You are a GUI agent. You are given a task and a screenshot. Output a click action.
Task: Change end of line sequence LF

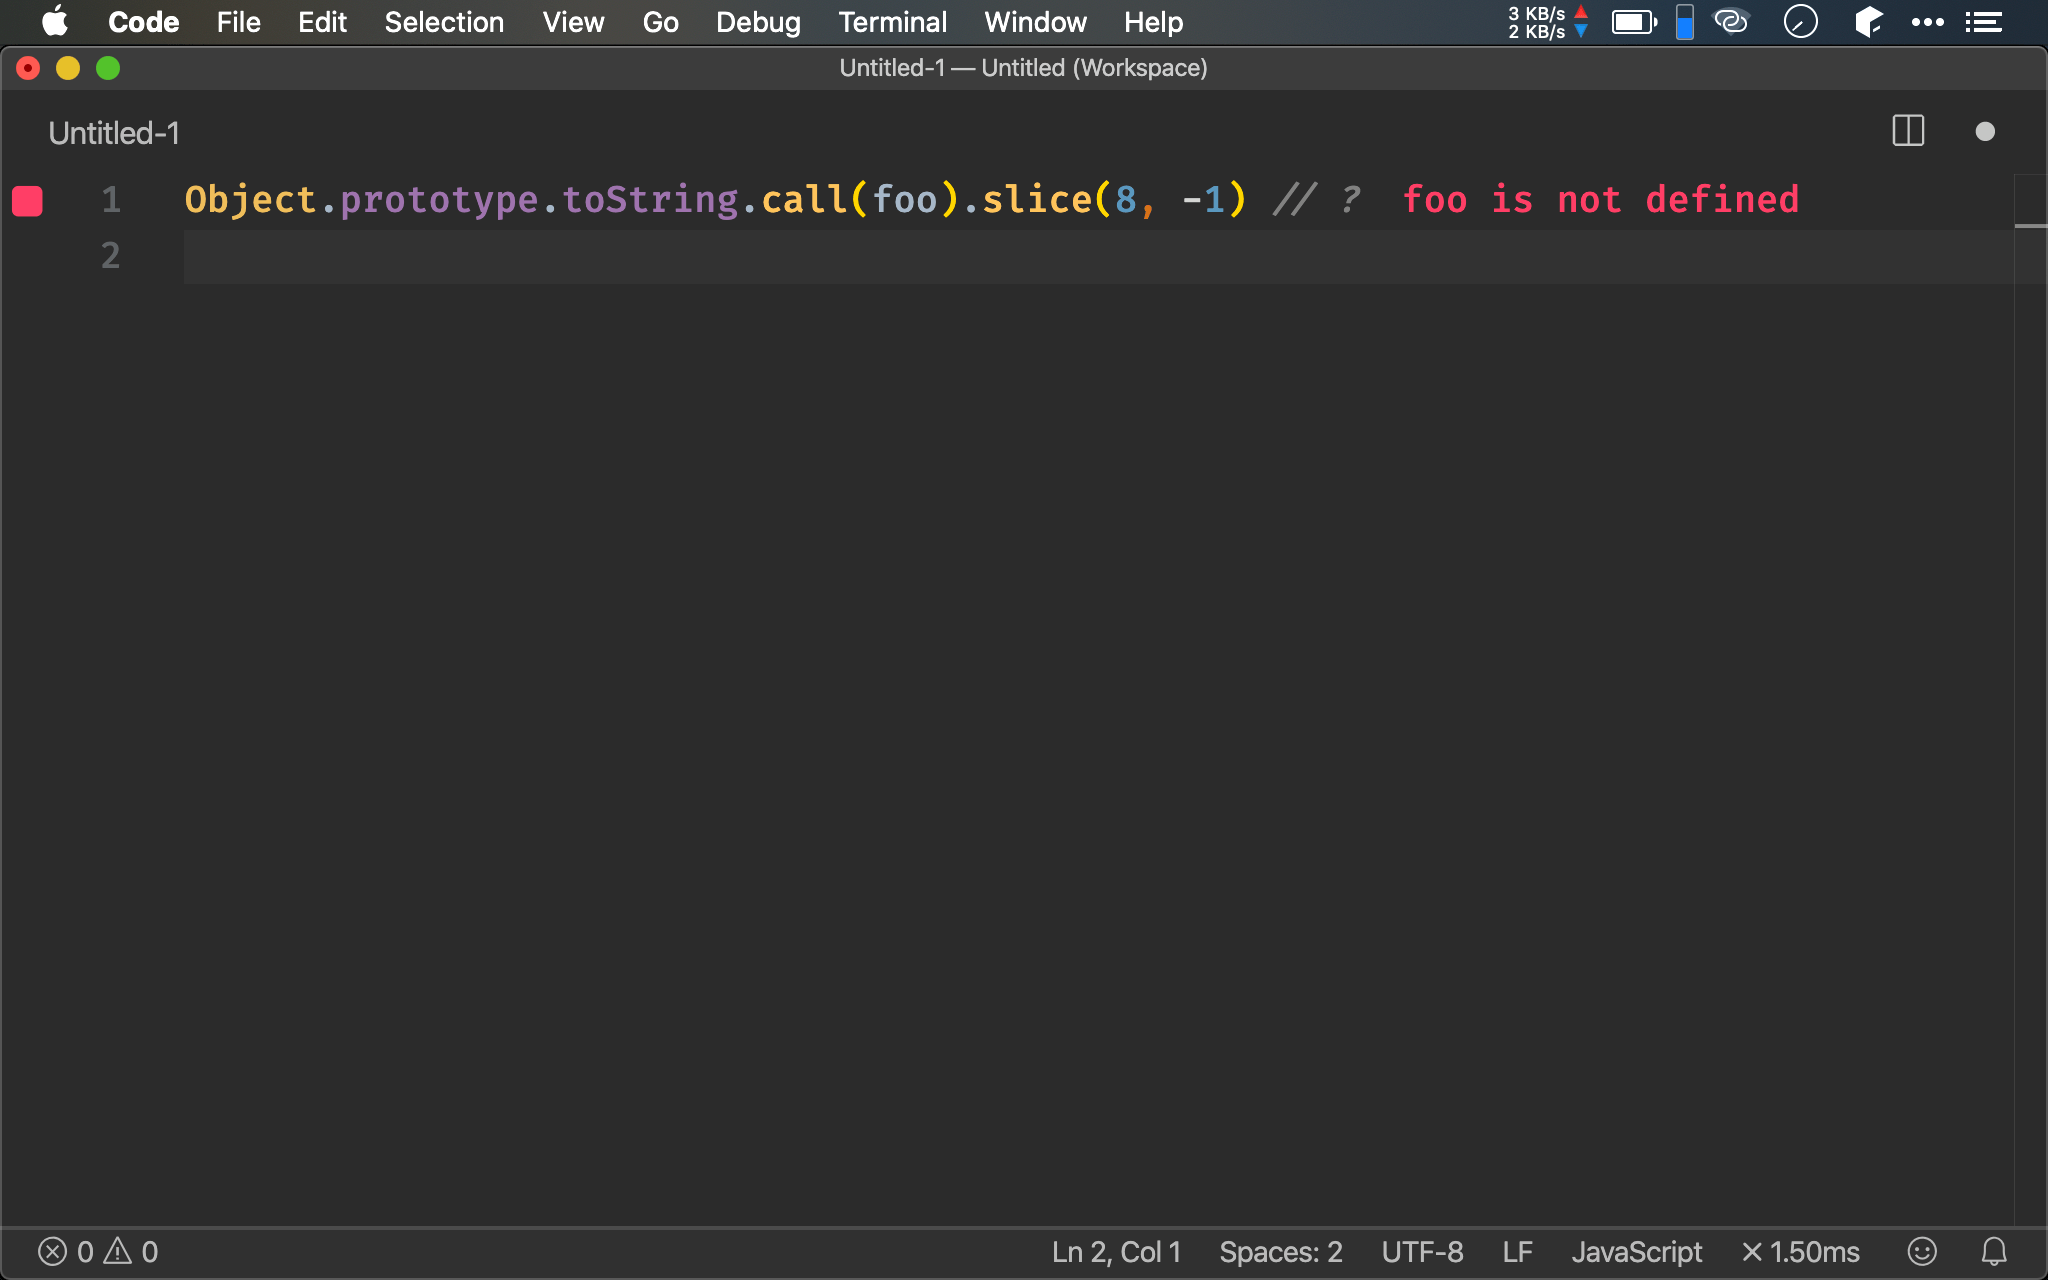click(x=1517, y=1252)
